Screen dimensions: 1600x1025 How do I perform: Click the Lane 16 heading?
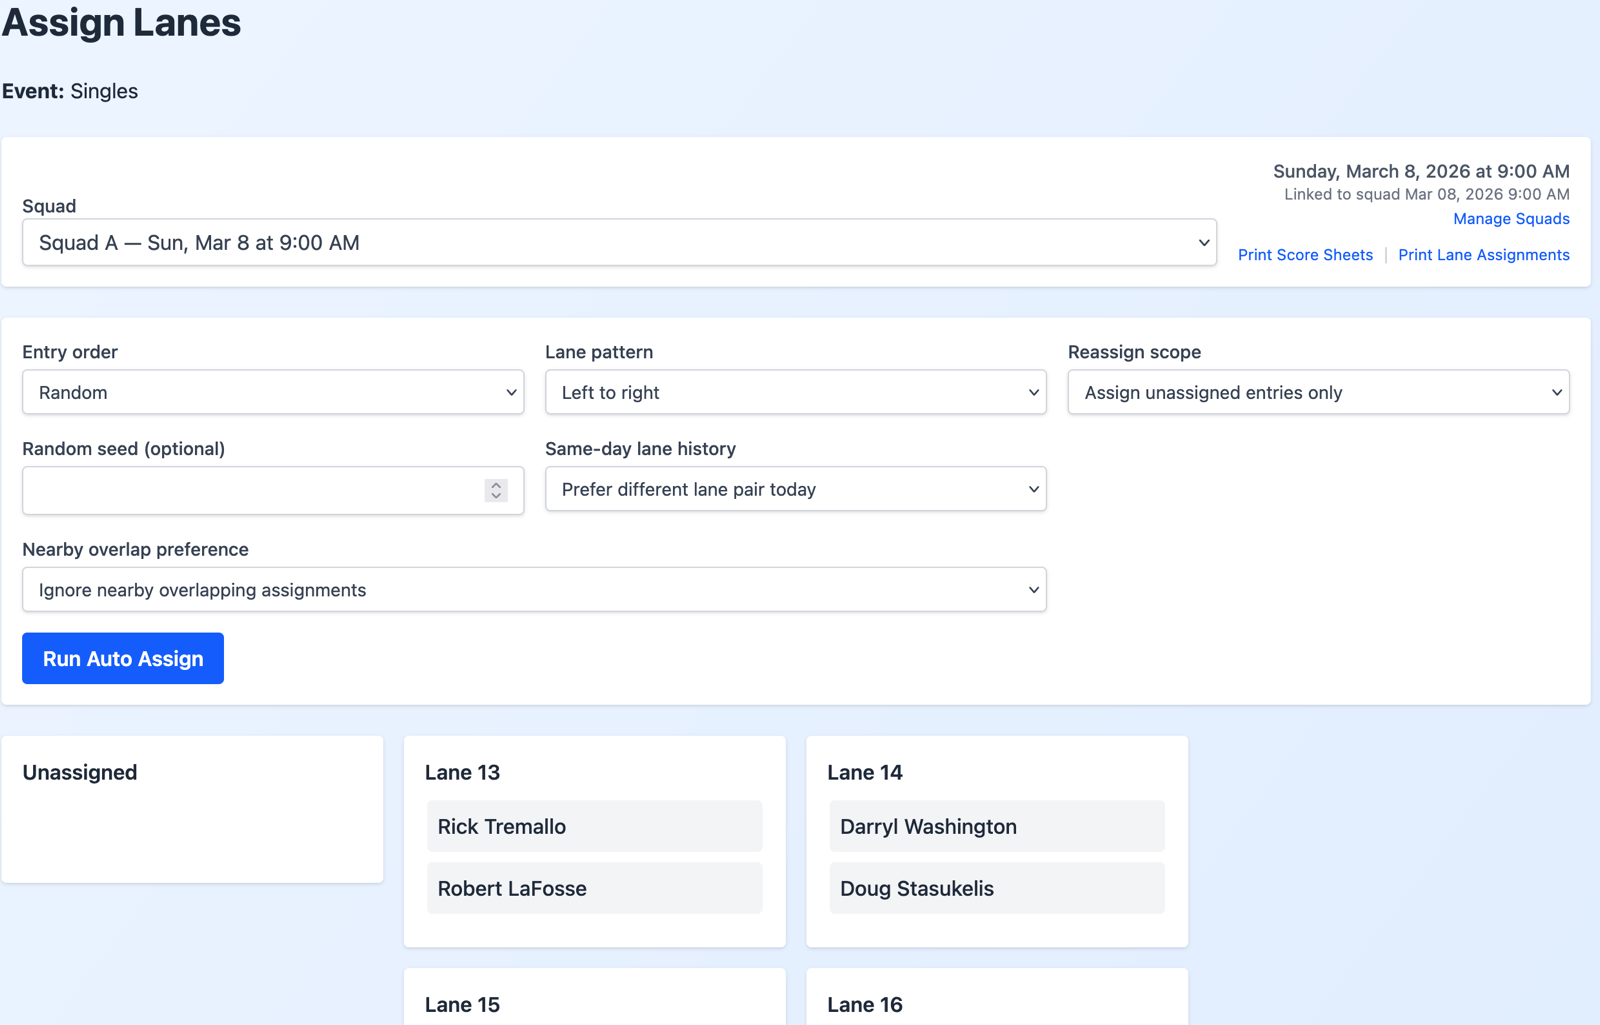click(x=865, y=1004)
